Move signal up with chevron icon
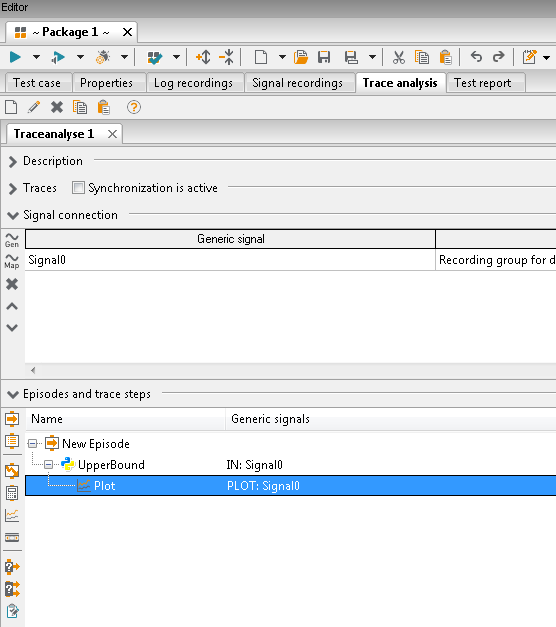 point(12,306)
